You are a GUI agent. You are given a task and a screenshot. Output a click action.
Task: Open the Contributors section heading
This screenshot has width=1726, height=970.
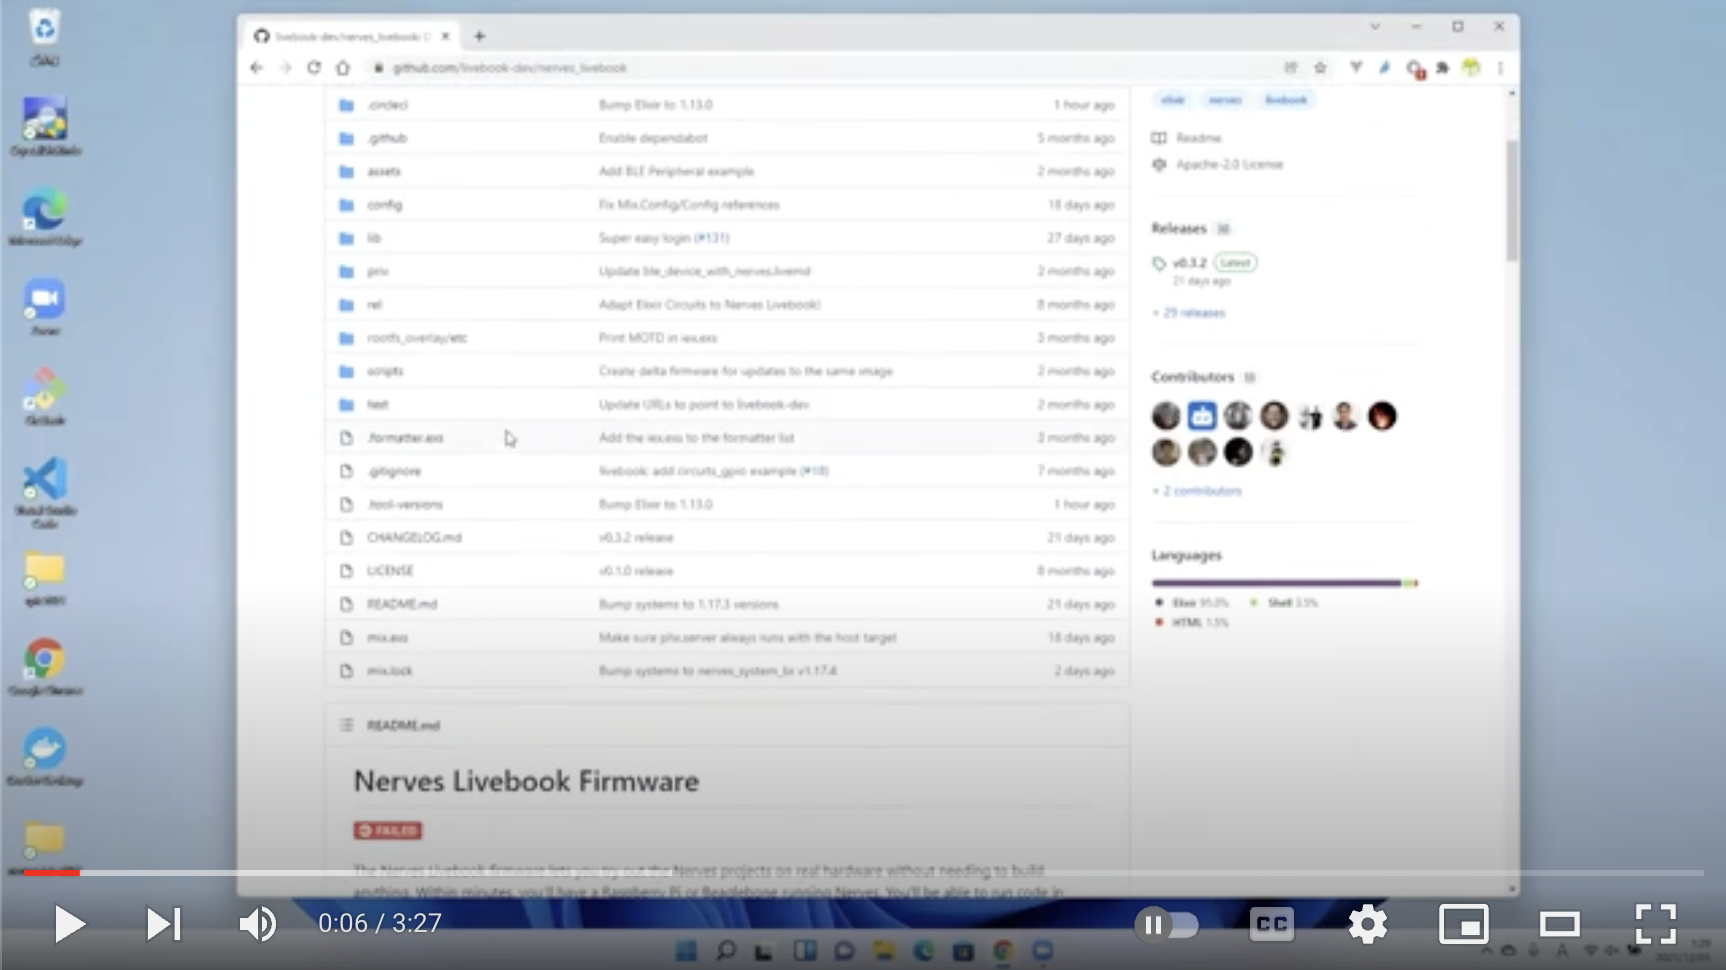point(1192,377)
